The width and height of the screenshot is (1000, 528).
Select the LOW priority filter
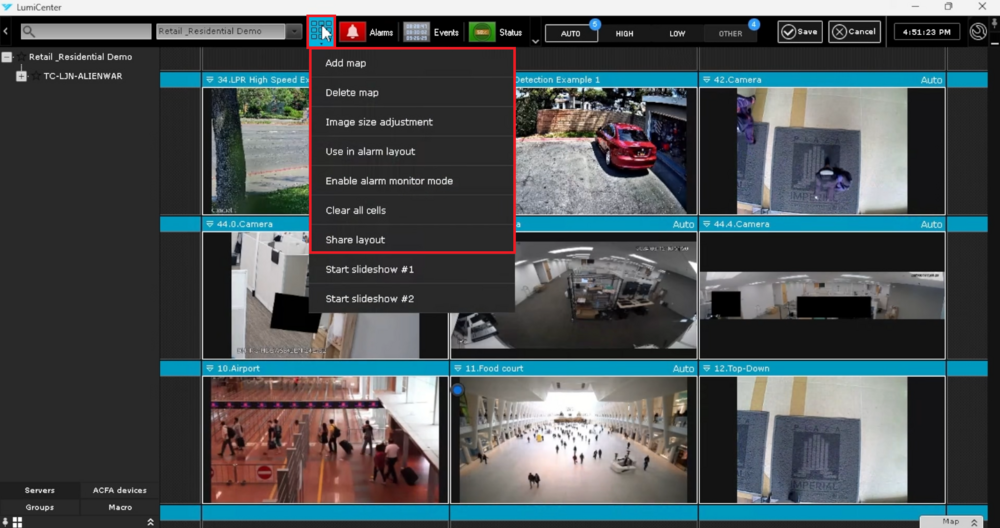[677, 33]
